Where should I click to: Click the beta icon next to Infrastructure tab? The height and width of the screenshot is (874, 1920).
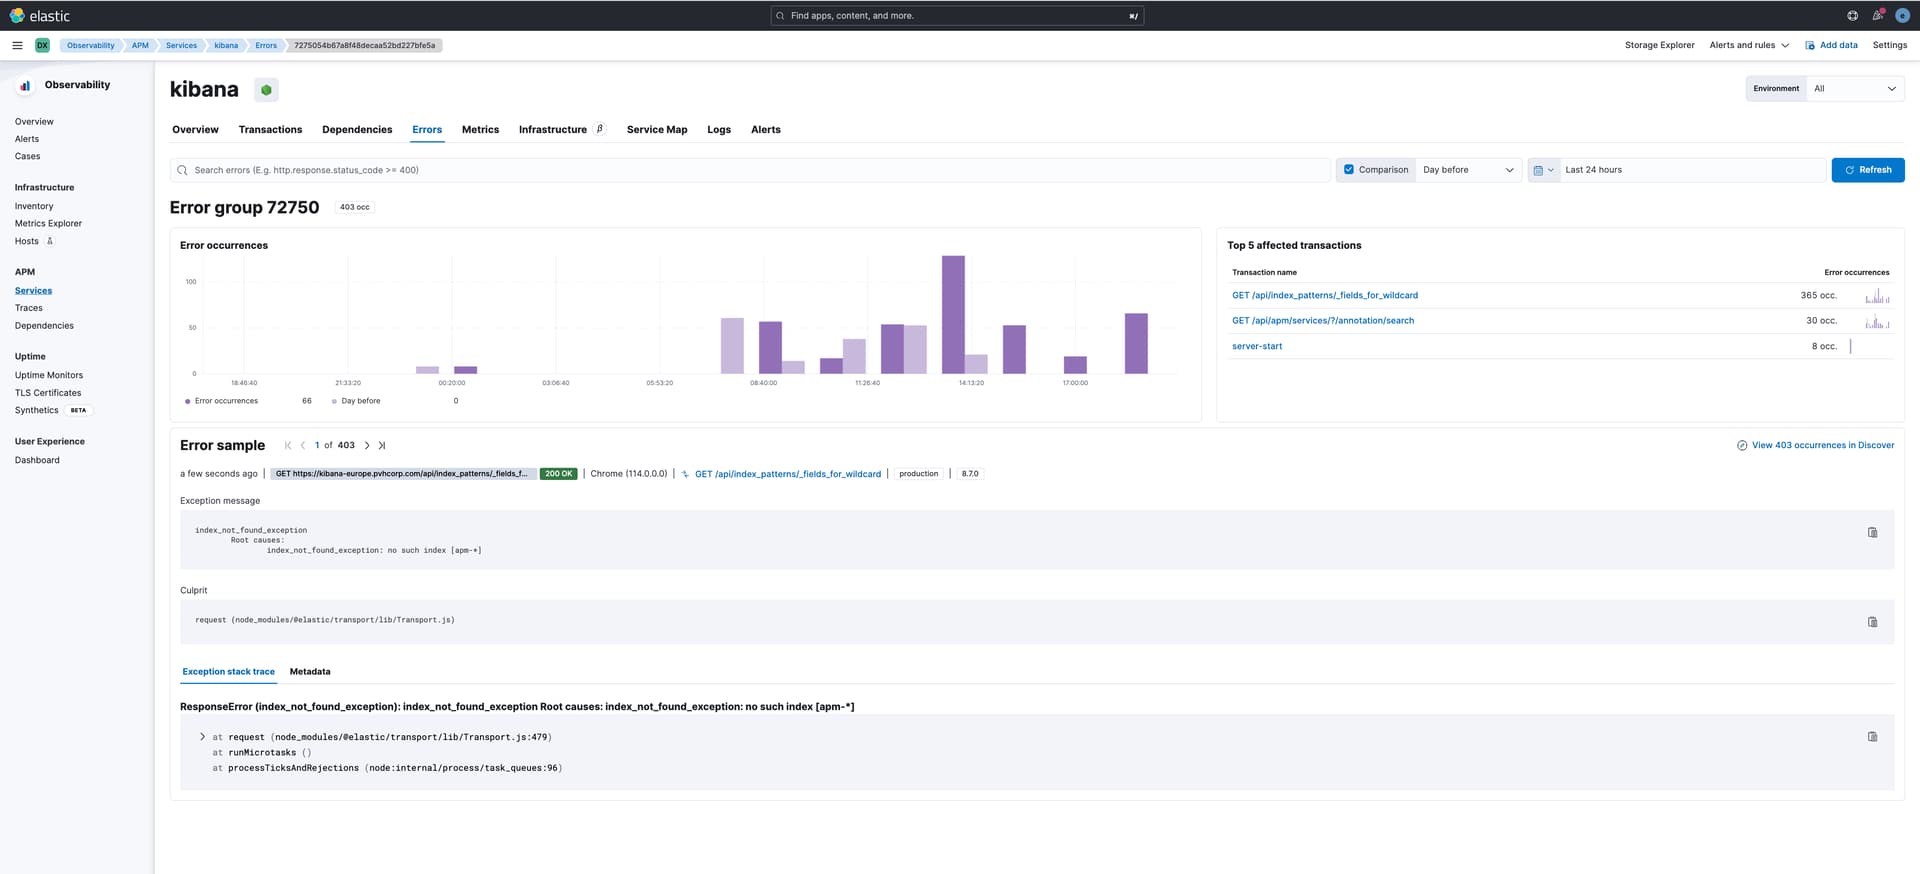600,129
